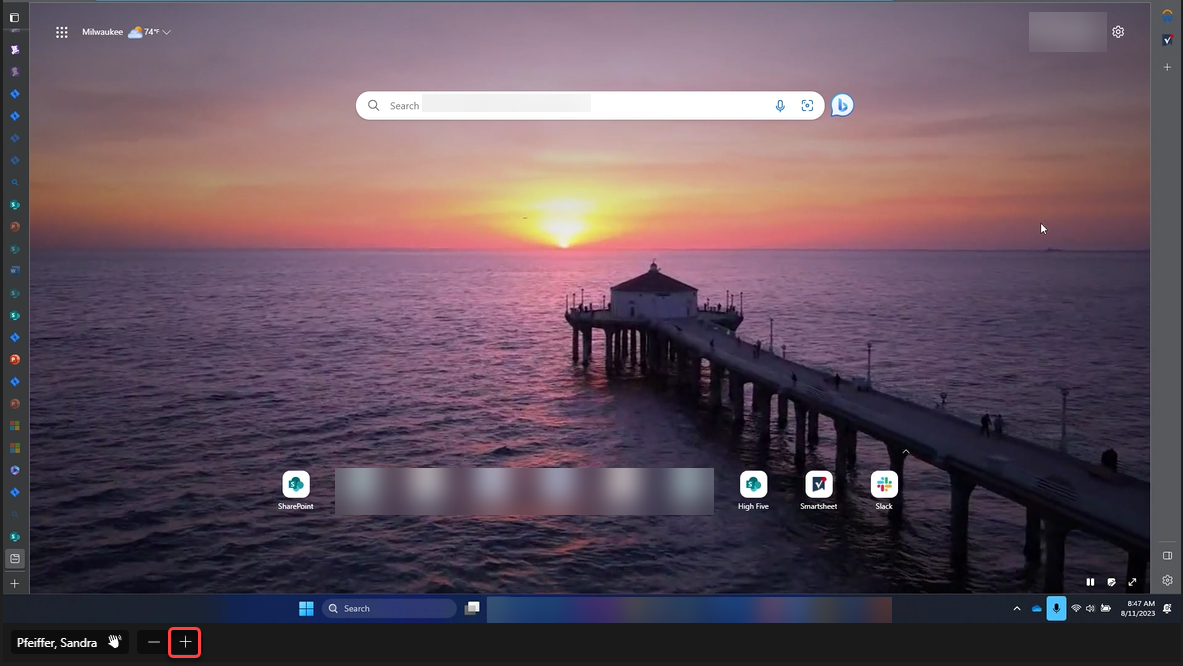Open Windows Start menu

(306, 608)
